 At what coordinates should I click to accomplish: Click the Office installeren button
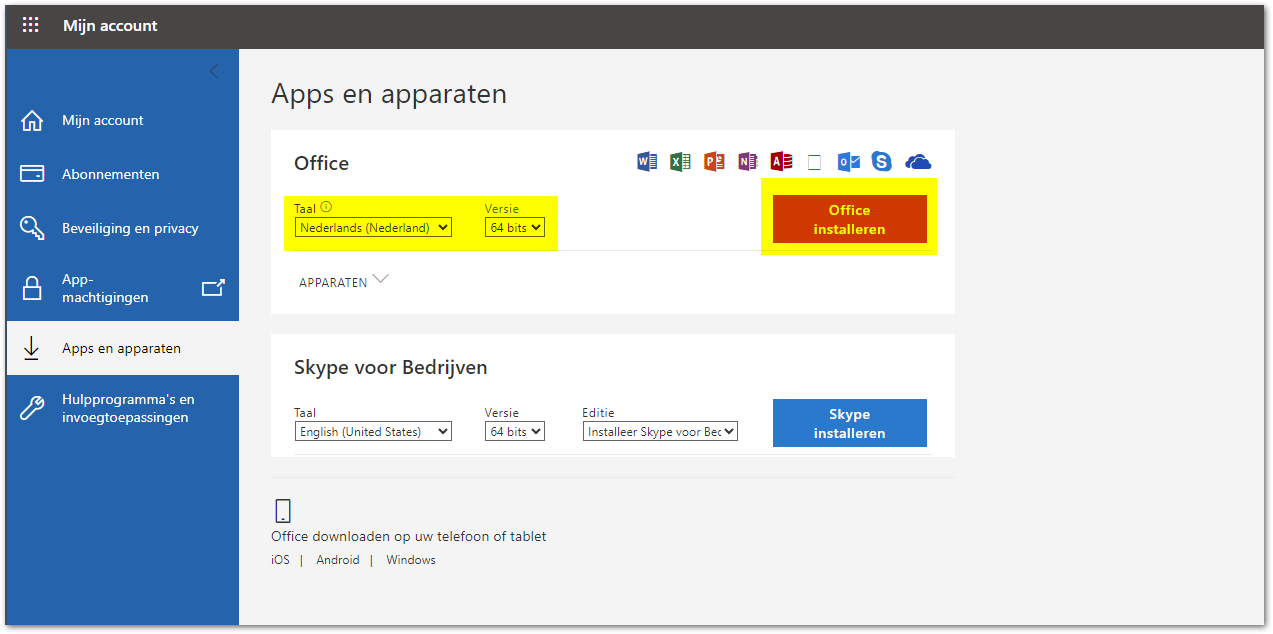[x=850, y=219]
